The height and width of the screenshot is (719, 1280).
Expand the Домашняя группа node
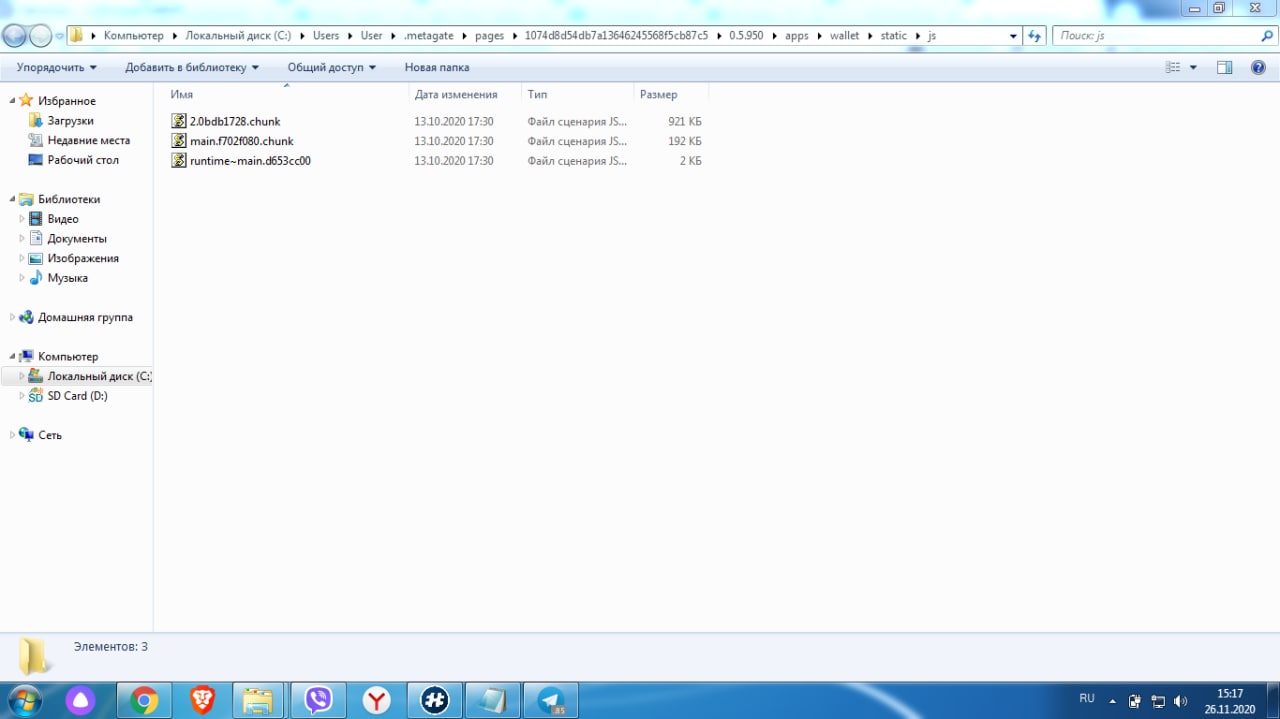click(12, 317)
